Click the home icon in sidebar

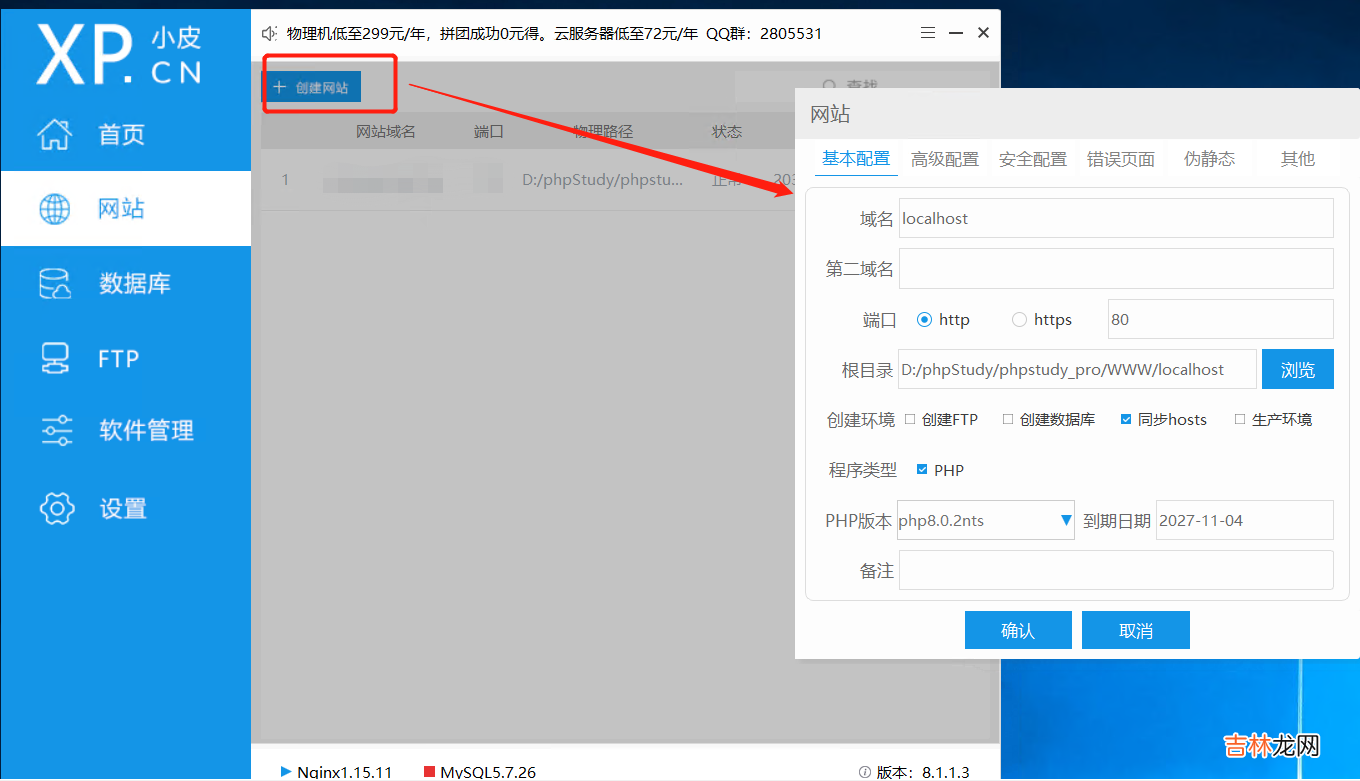(x=55, y=134)
